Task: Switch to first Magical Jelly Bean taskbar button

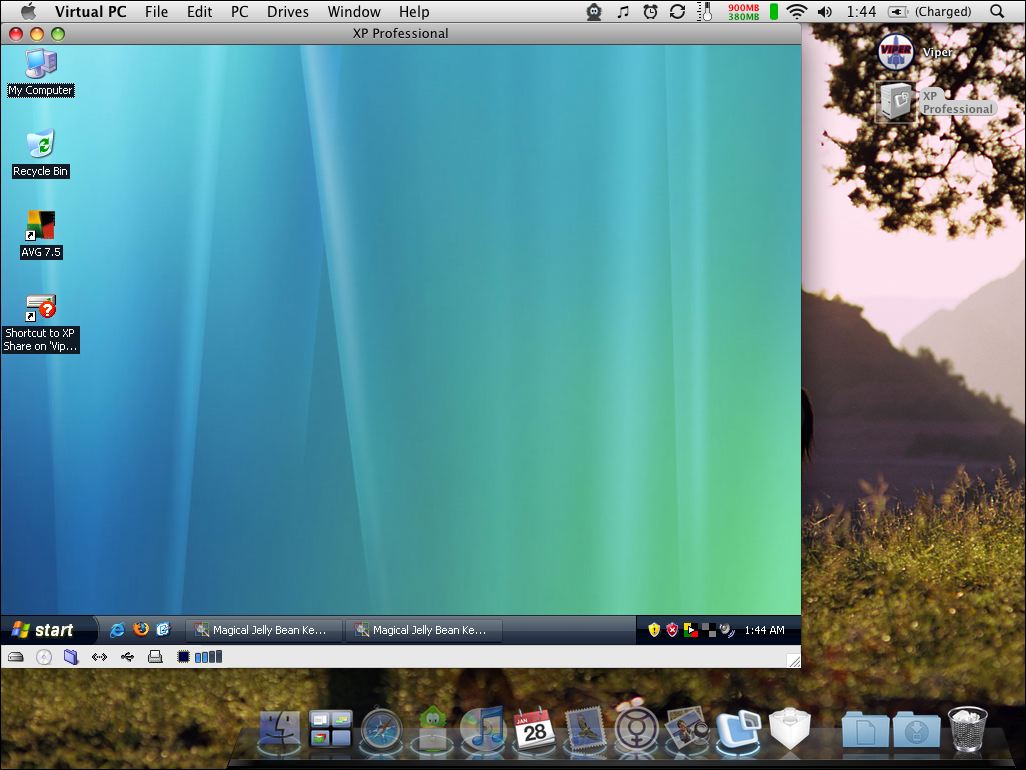Action: pyautogui.click(x=264, y=630)
